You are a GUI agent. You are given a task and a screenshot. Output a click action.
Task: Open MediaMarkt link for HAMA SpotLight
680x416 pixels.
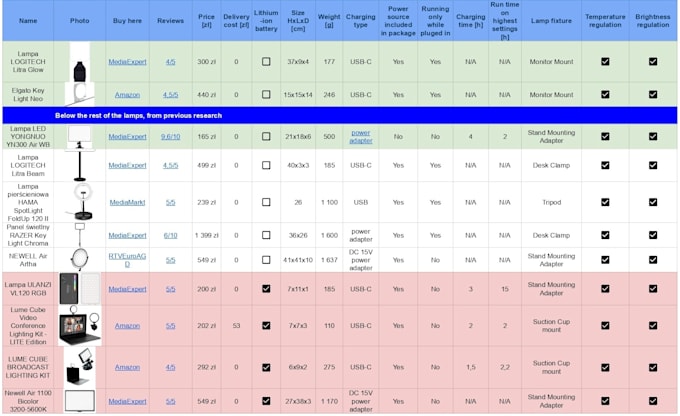click(x=127, y=202)
